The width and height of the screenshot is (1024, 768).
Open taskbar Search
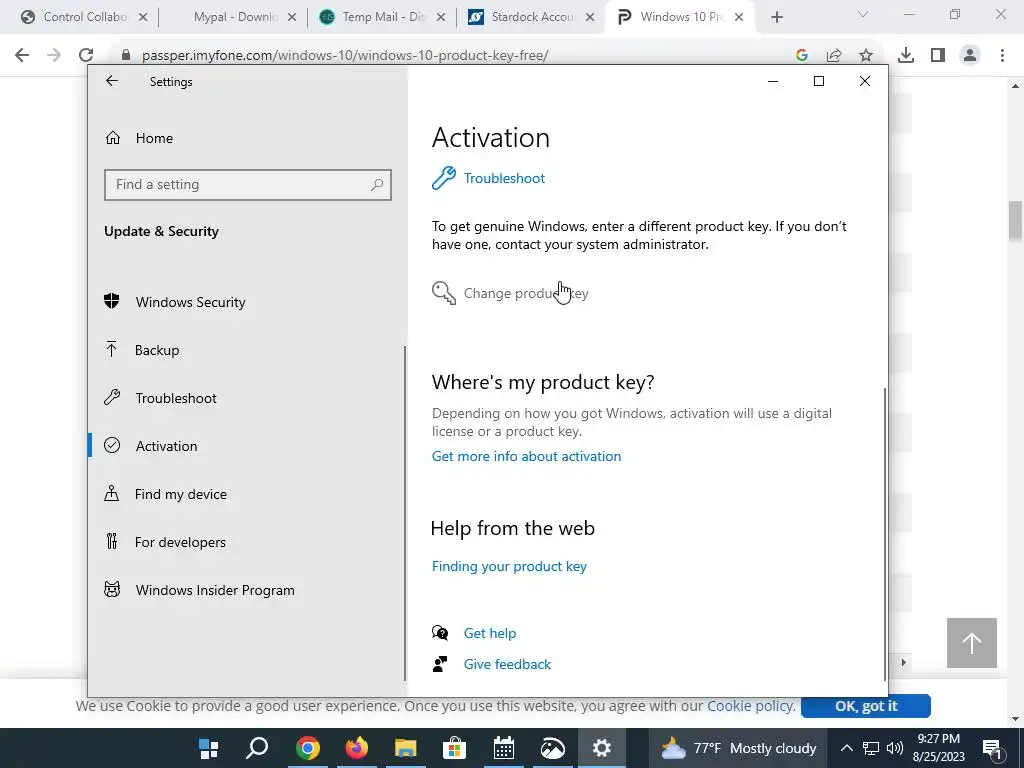(257, 748)
